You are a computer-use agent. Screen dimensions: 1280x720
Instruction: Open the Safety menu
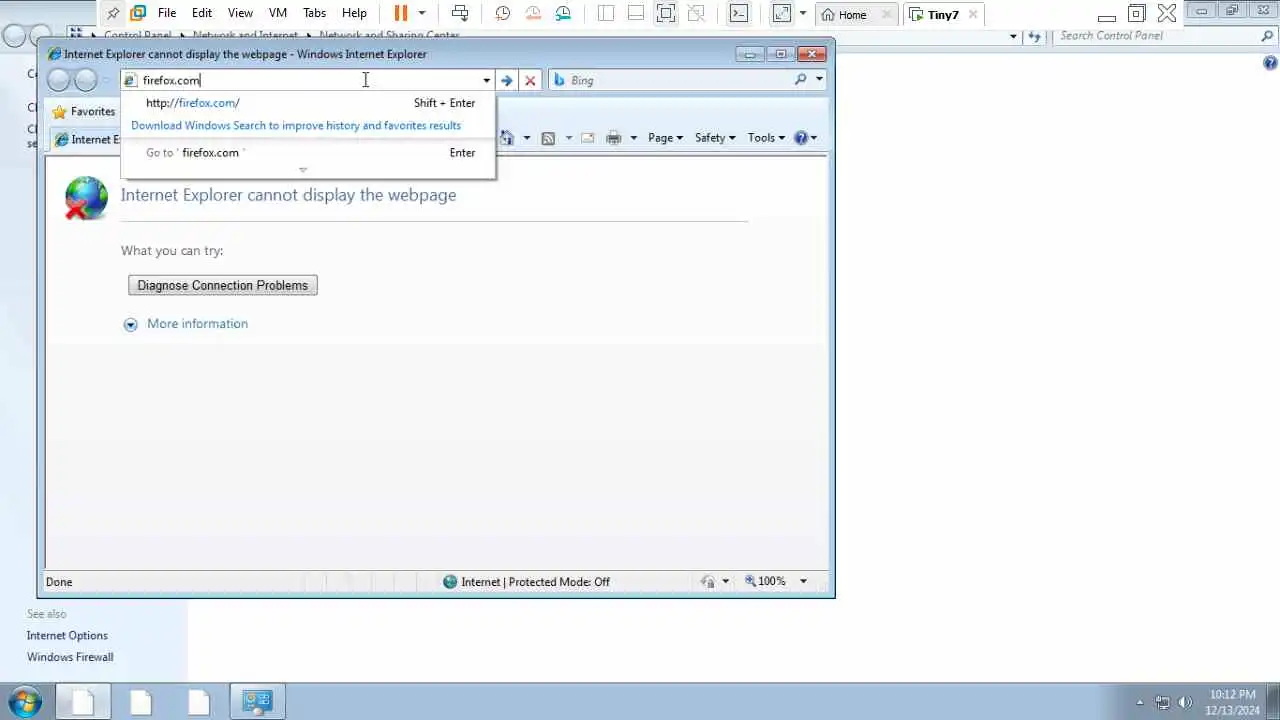(715, 138)
